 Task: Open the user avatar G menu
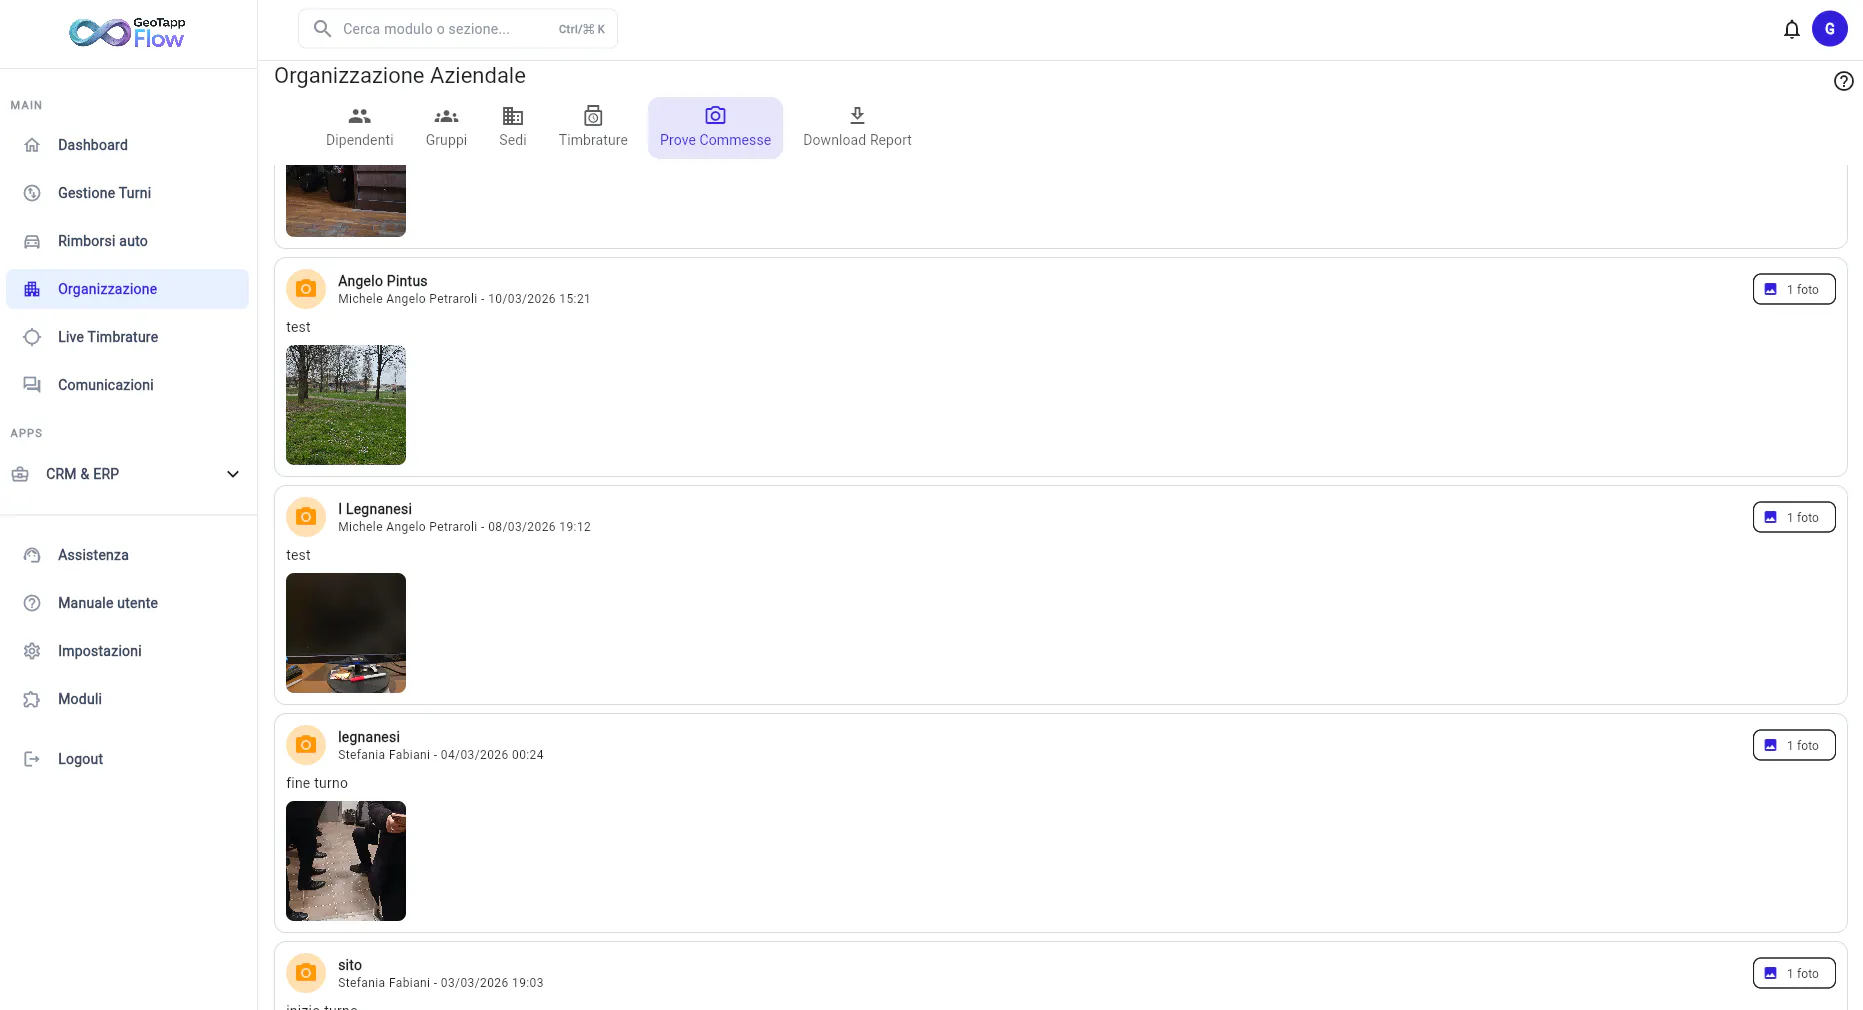tap(1829, 29)
